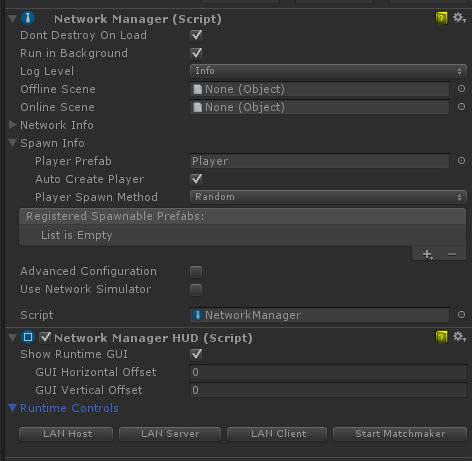The image size is (472, 461).
Task: Expand the Network Info section
Action: (x=13, y=125)
